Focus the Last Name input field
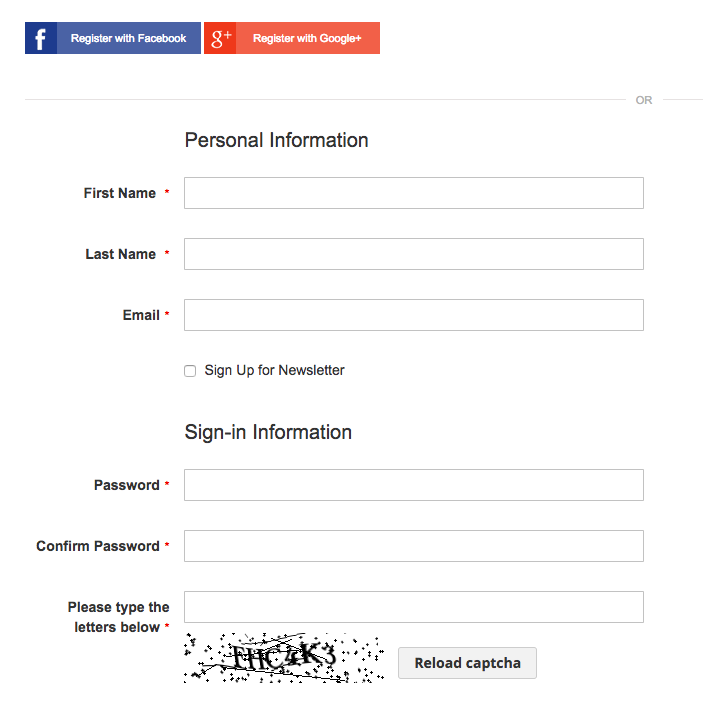The width and height of the screenshot is (703, 702). tap(414, 254)
